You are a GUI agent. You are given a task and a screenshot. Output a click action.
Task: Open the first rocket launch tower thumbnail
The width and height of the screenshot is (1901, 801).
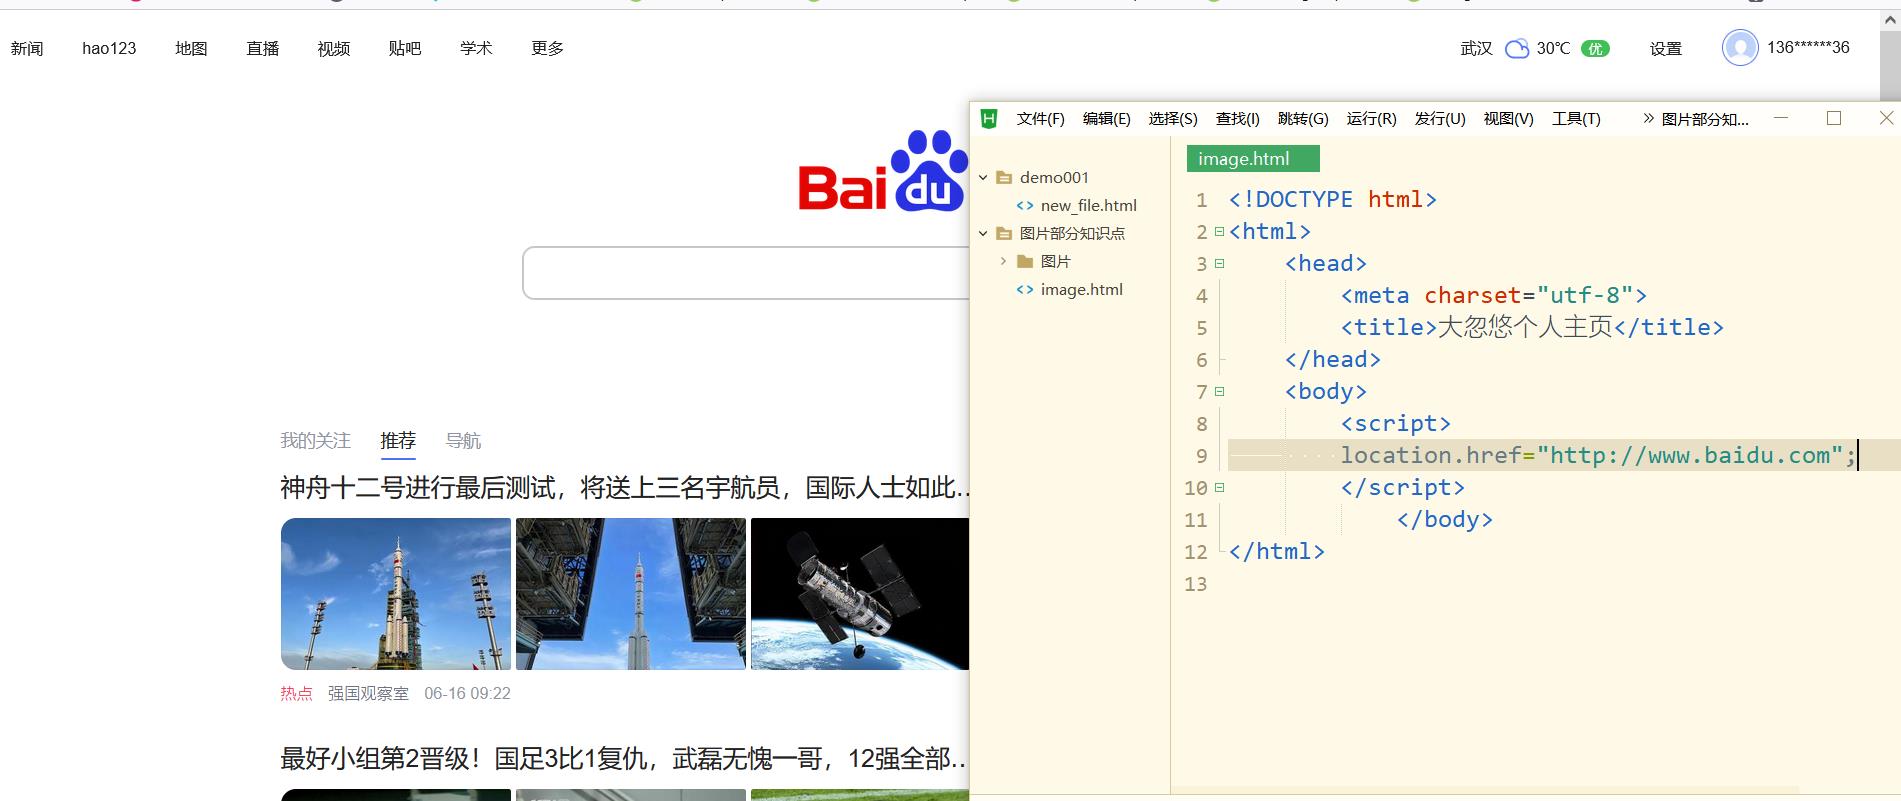(x=396, y=594)
